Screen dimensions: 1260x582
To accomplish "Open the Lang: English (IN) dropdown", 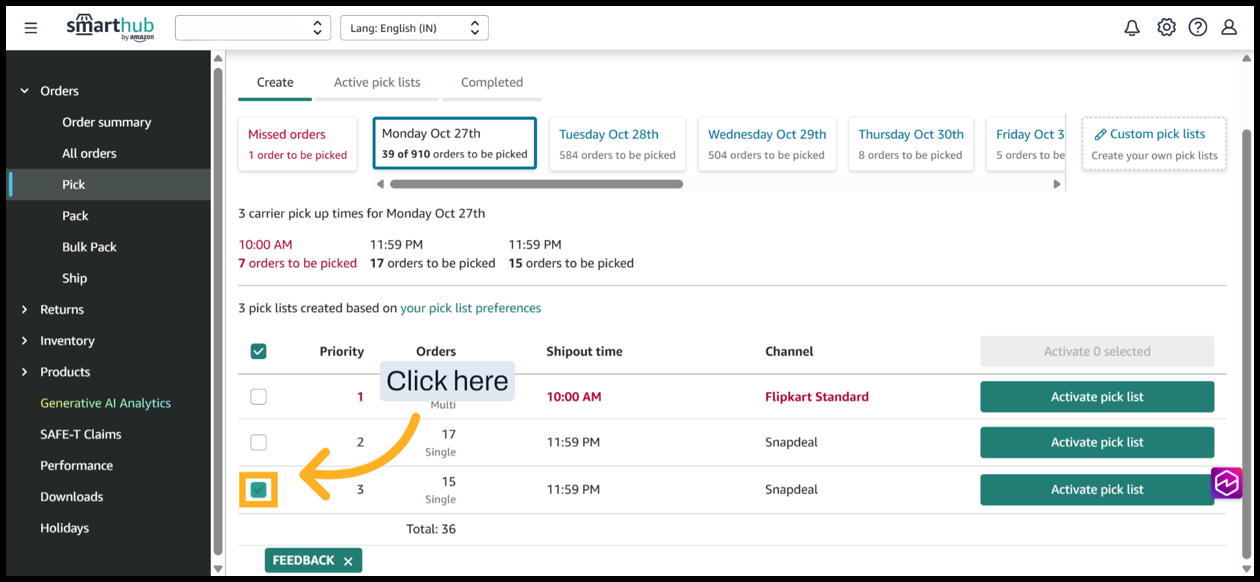I will pos(414,28).
